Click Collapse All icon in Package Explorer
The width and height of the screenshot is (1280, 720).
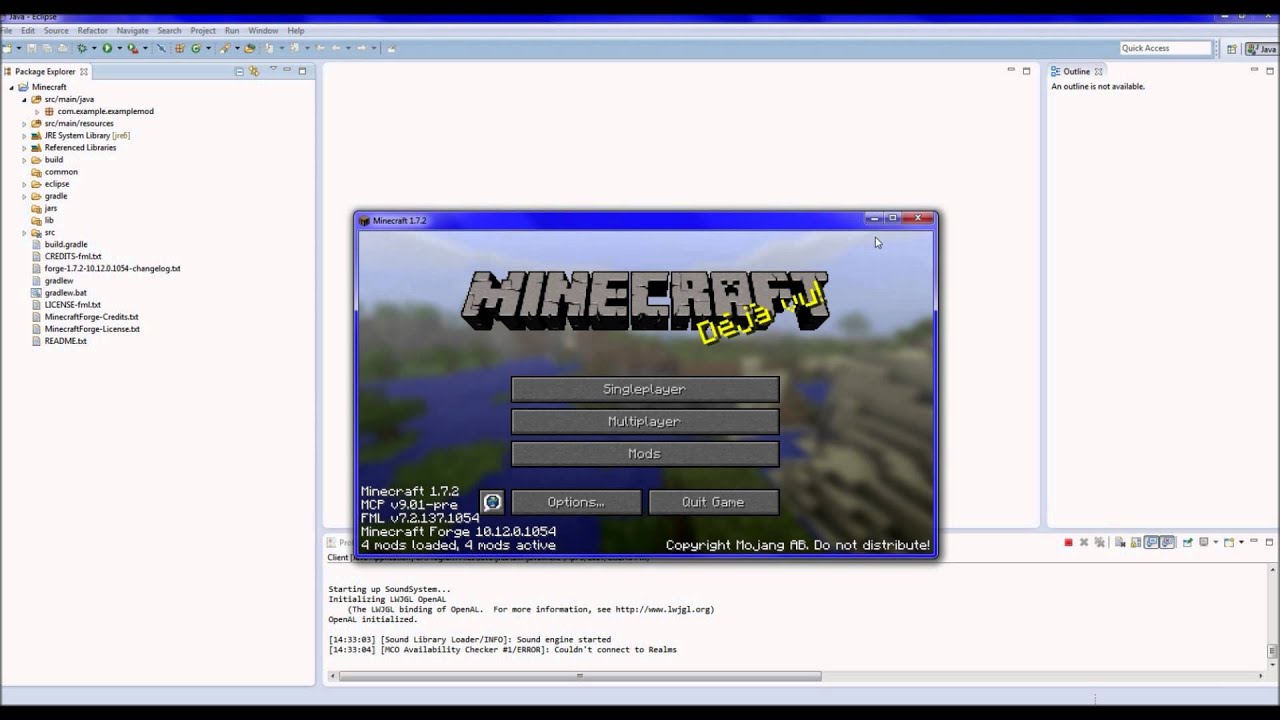click(x=239, y=71)
